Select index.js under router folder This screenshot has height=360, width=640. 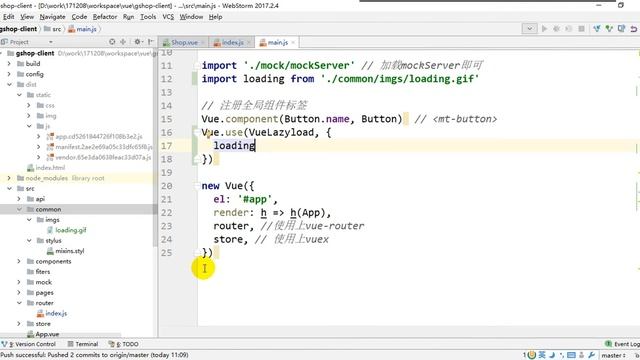click(x=52, y=313)
